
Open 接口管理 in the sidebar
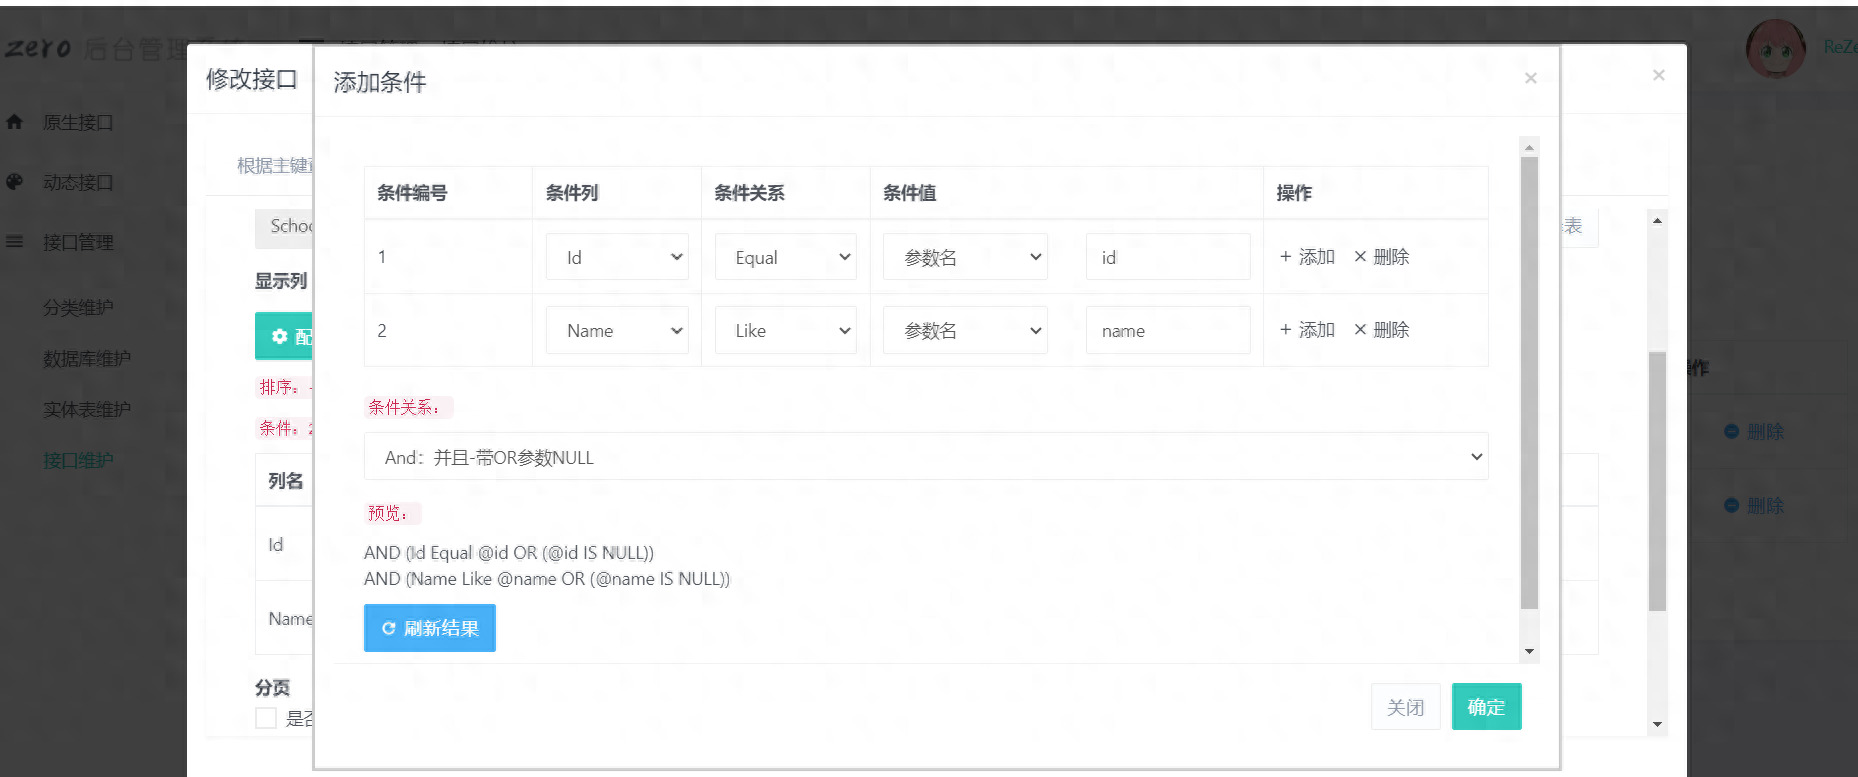coord(78,242)
